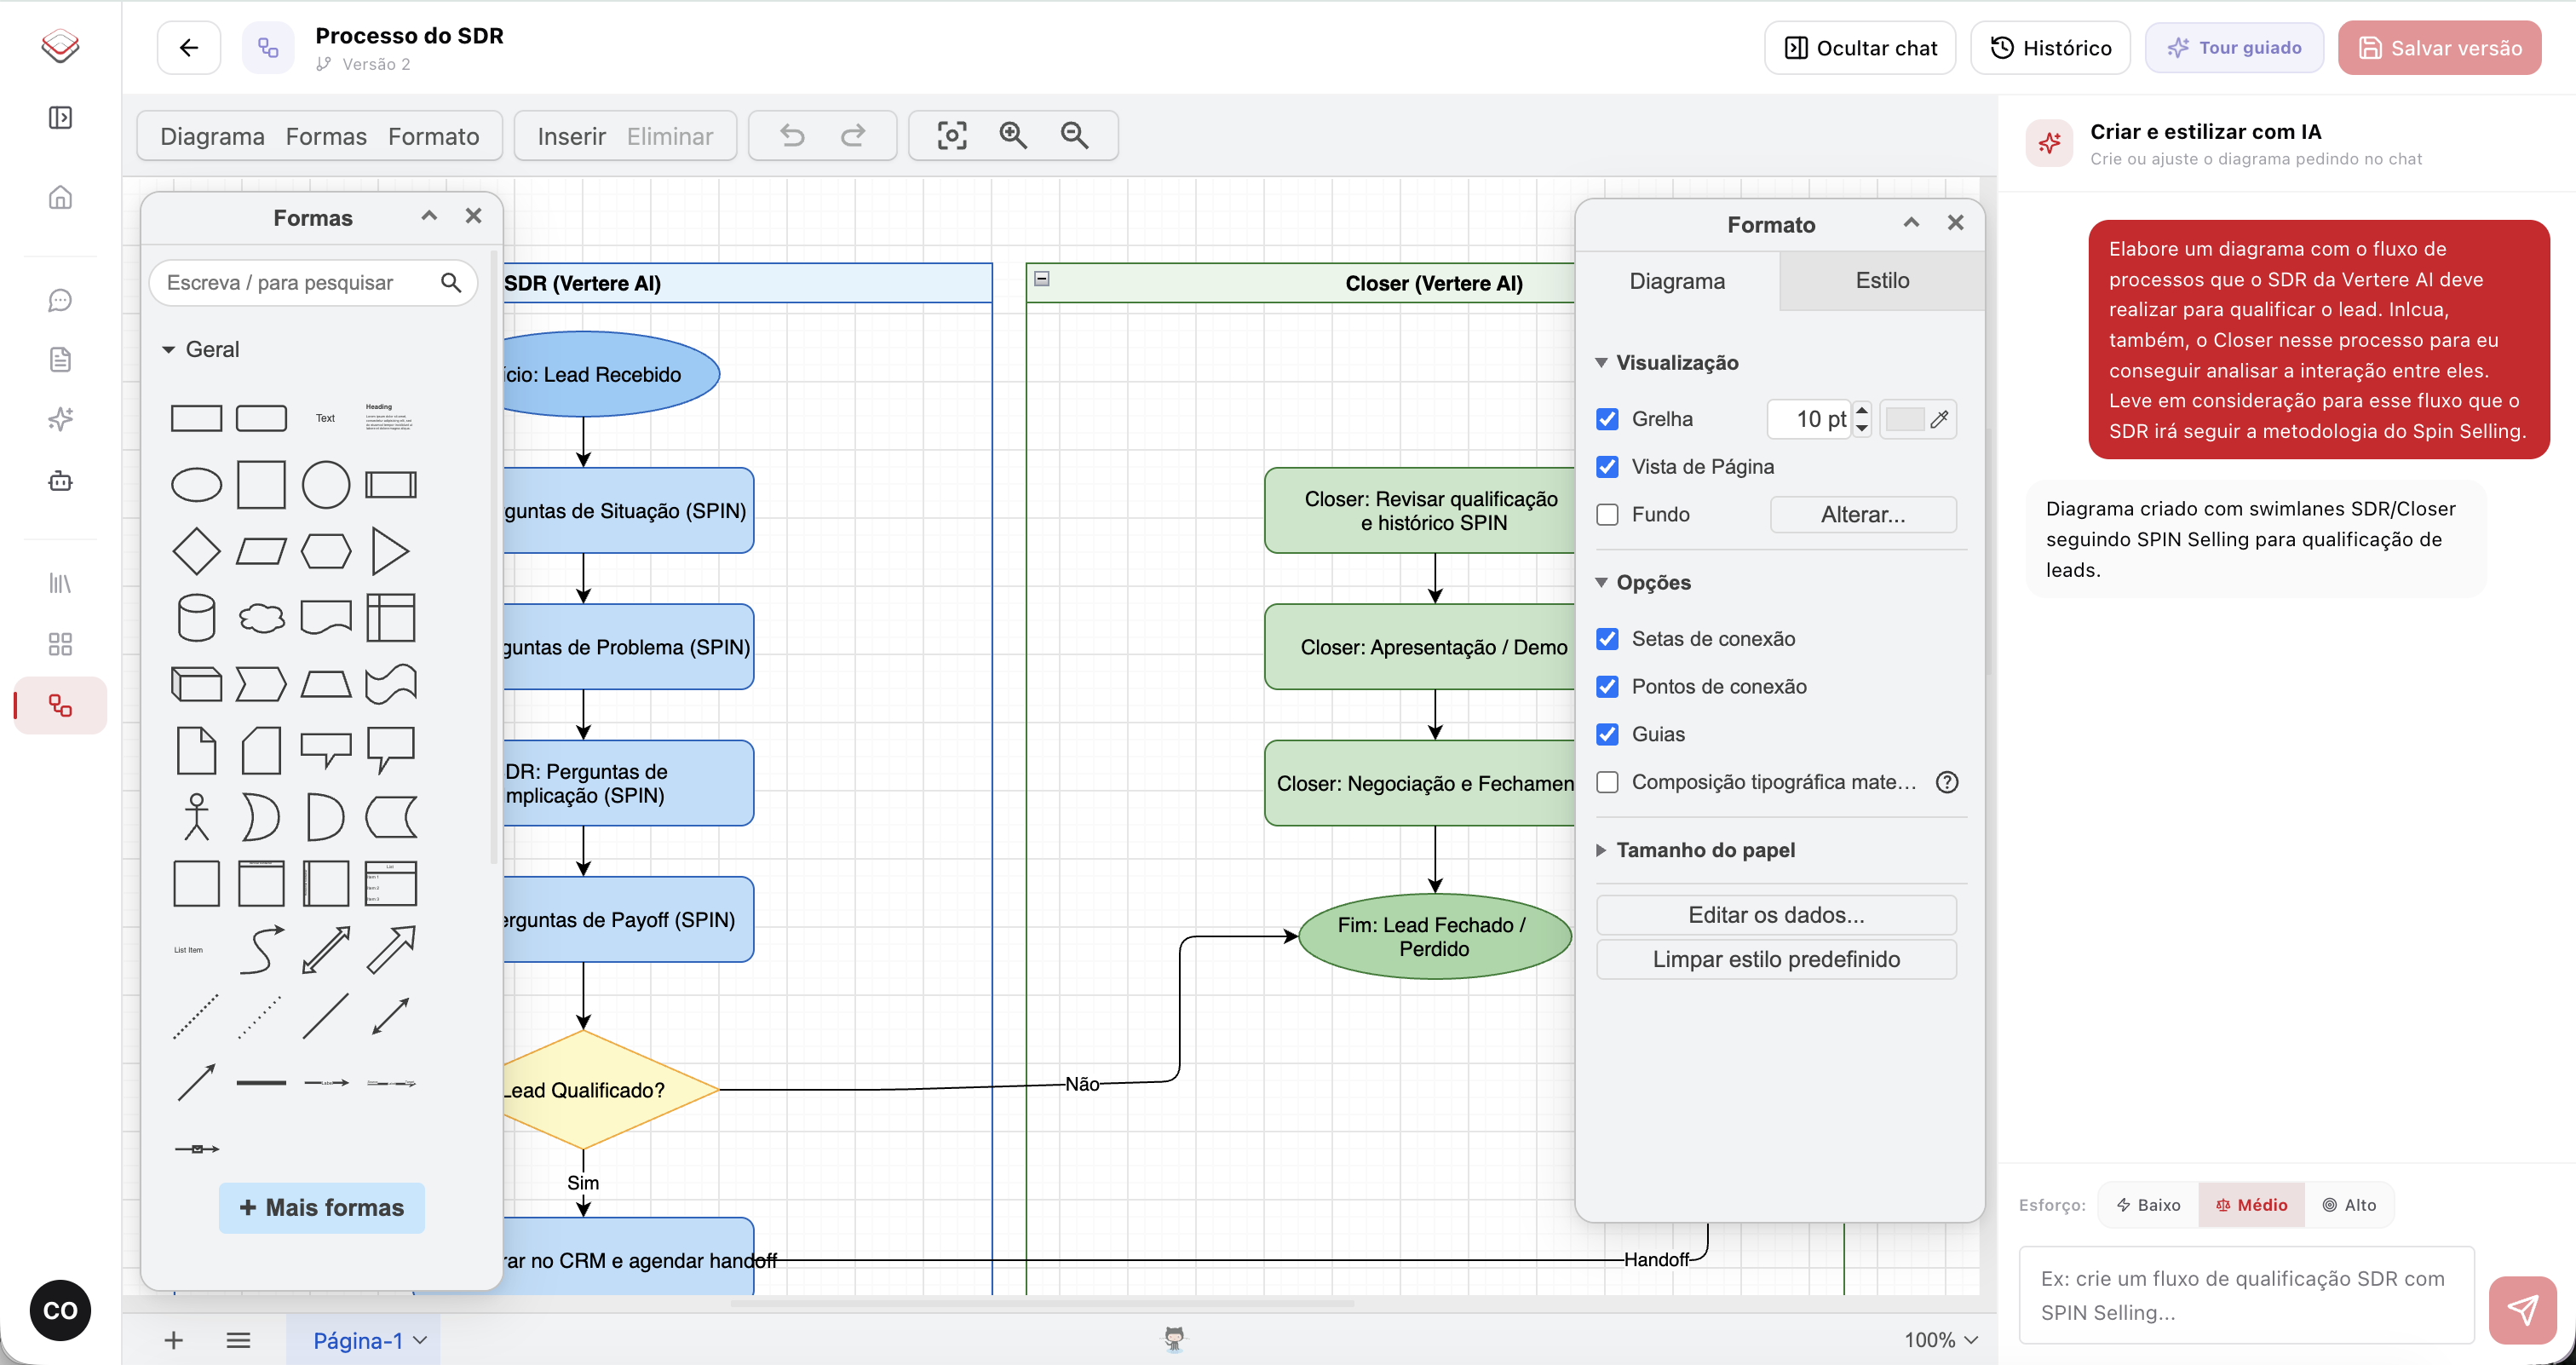Select the cloud shape in Formas
The width and height of the screenshot is (2576, 1365).
pyautogui.click(x=261, y=618)
